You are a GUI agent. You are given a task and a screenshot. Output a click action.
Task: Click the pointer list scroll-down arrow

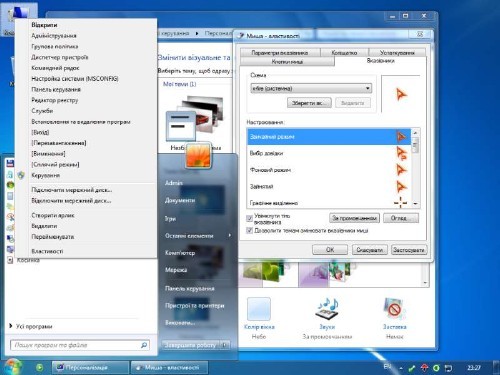[415, 203]
